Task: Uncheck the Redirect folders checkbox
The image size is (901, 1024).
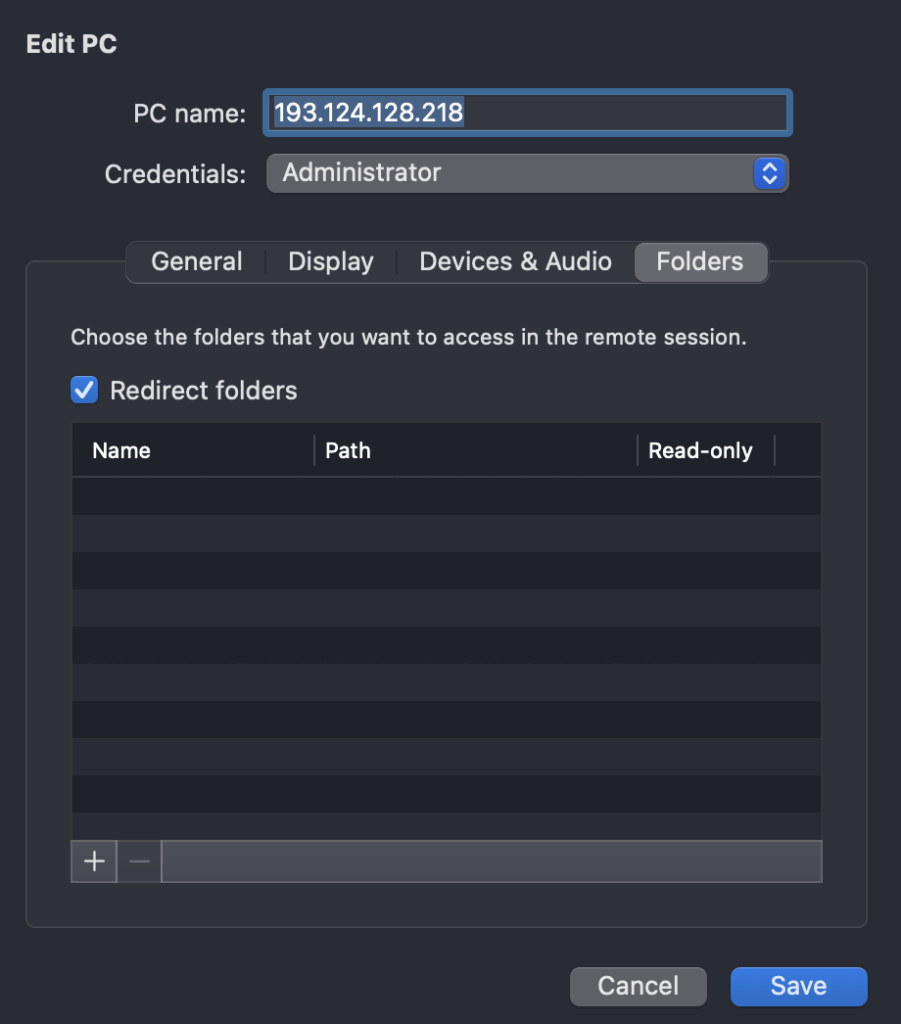Action: [84, 390]
